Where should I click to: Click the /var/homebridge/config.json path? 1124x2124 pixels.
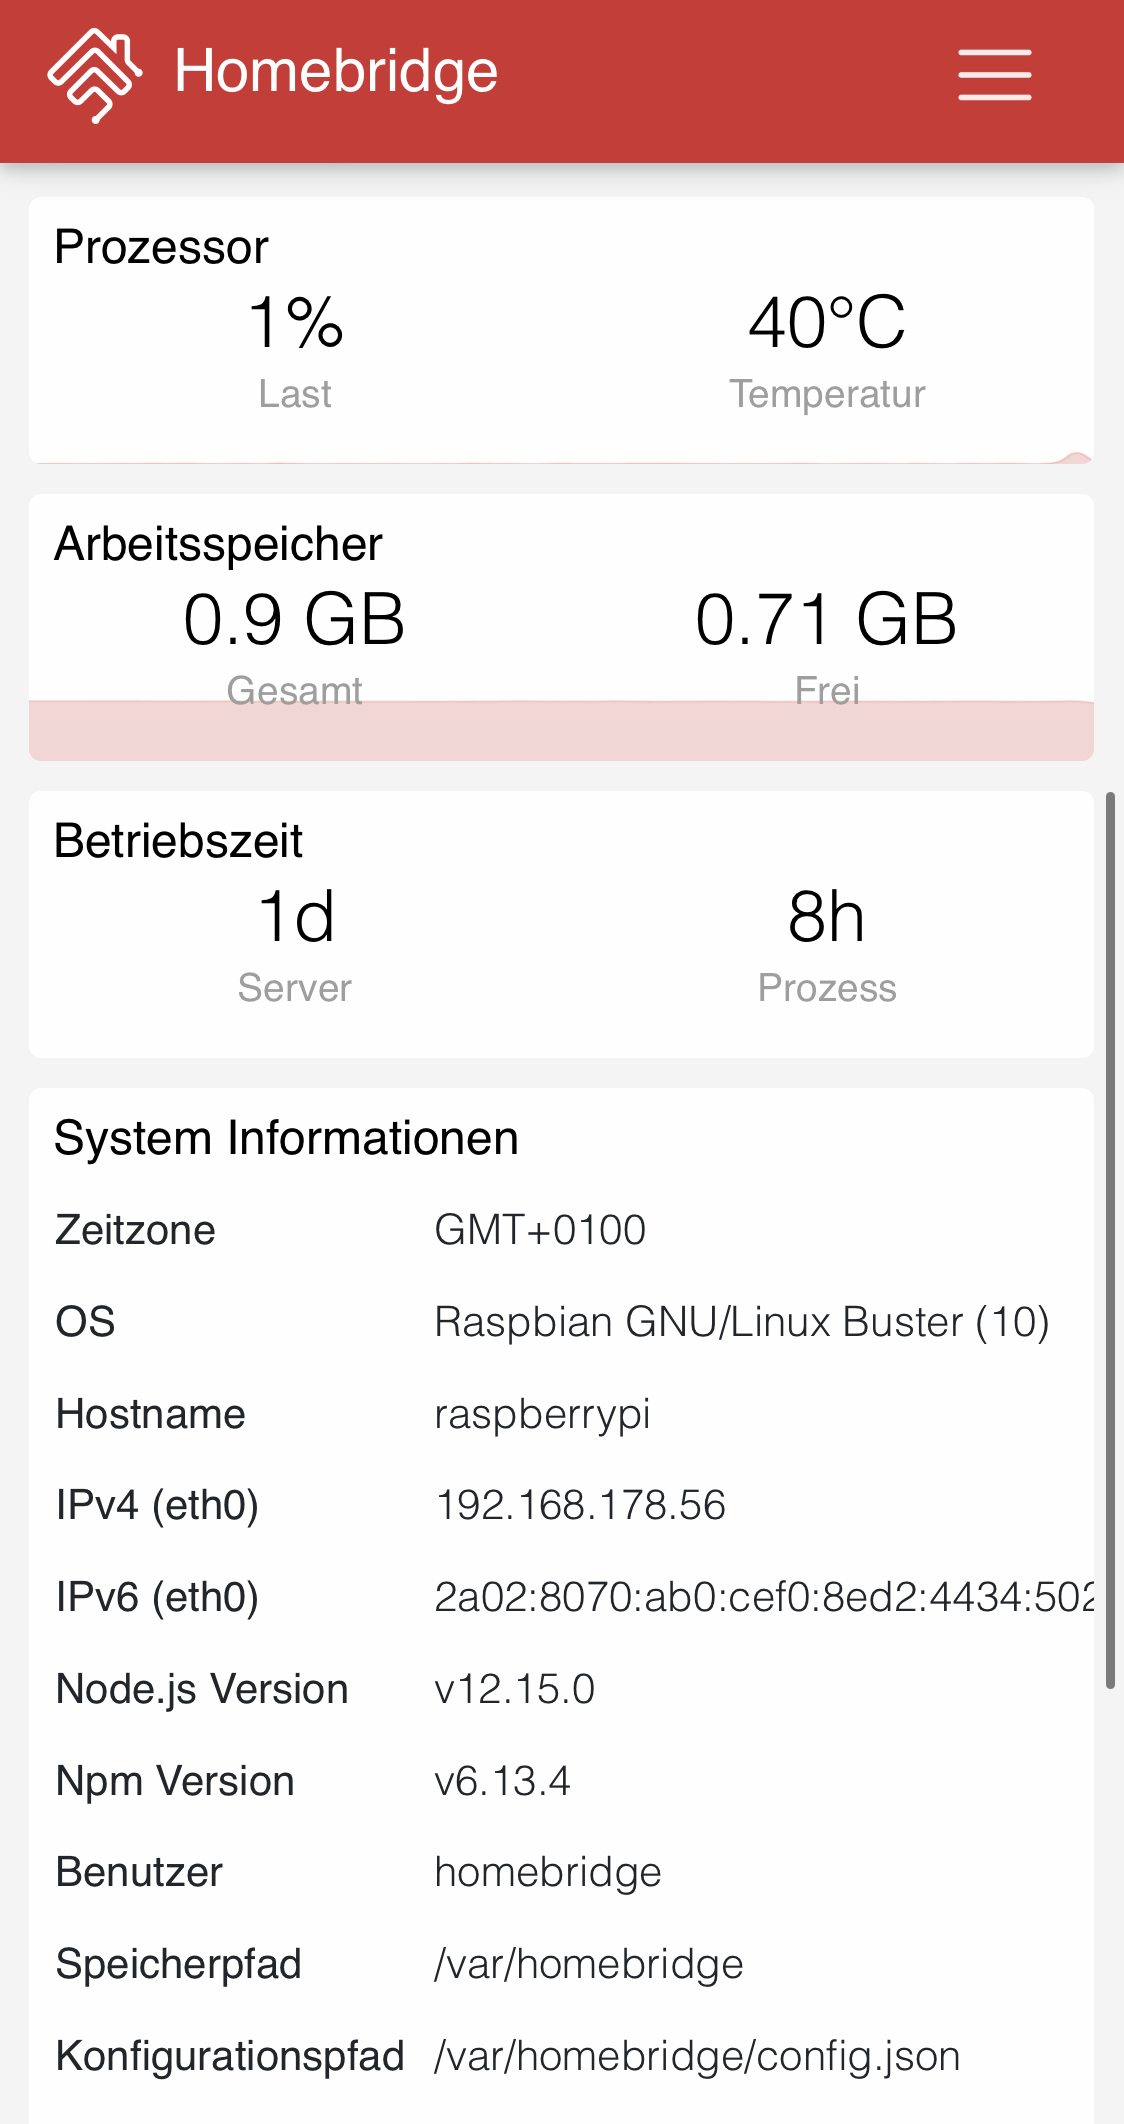697,2056
